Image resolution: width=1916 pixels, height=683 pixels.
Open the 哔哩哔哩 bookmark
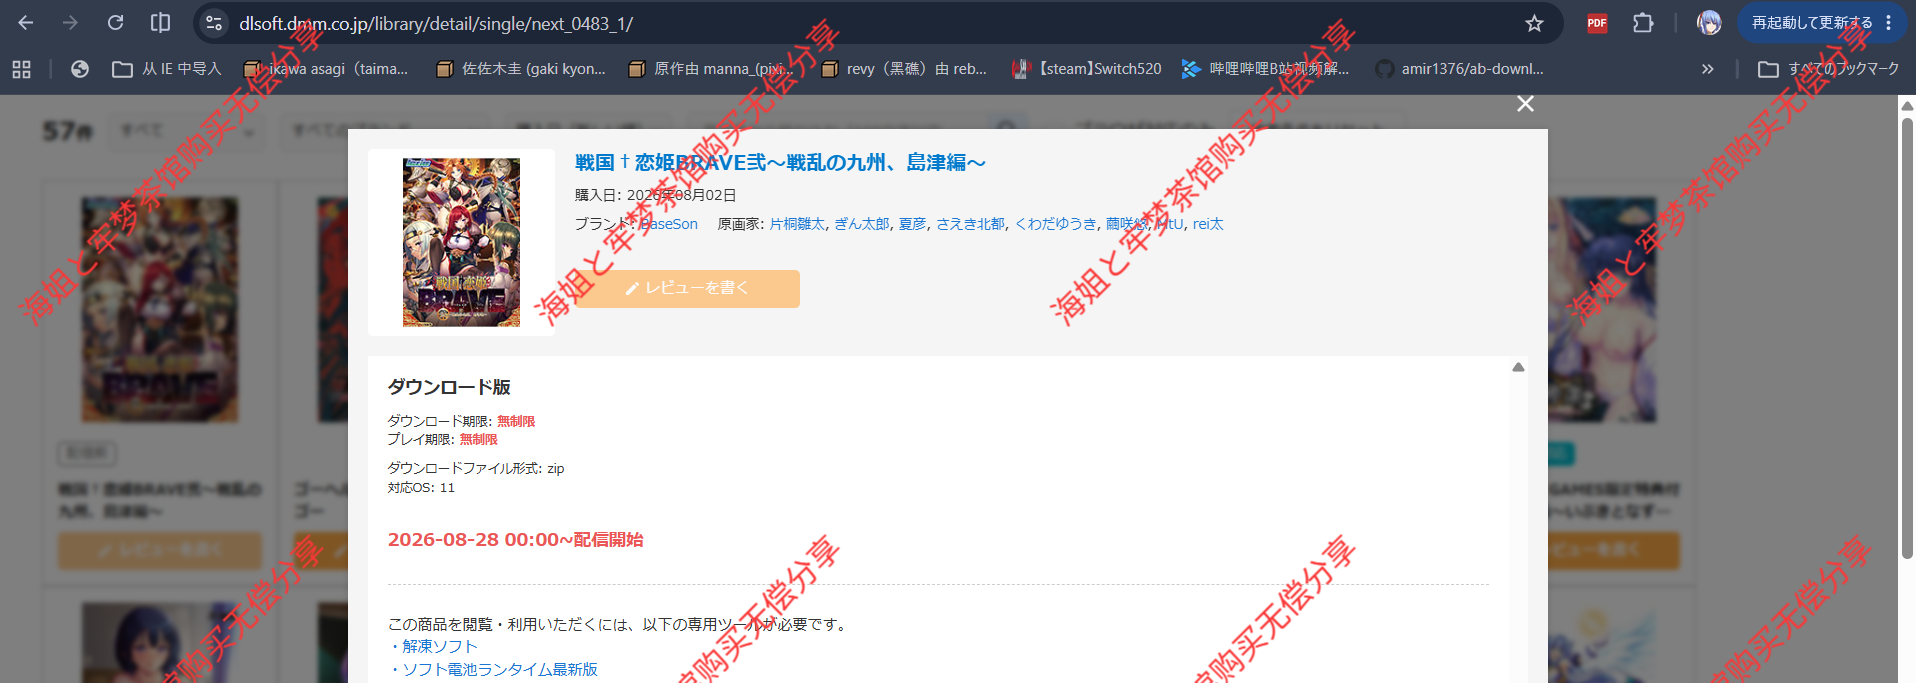coord(1266,69)
